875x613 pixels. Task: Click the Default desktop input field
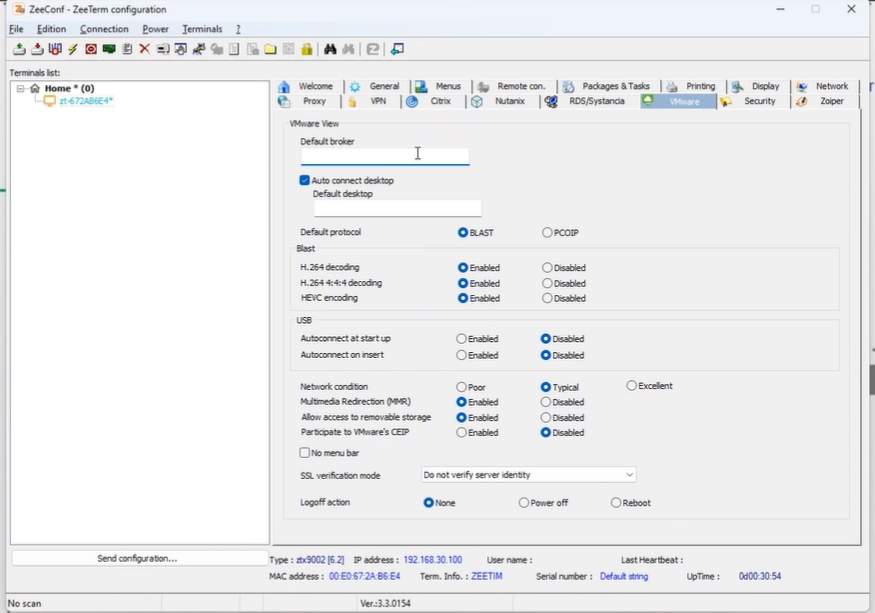[x=397, y=208]
